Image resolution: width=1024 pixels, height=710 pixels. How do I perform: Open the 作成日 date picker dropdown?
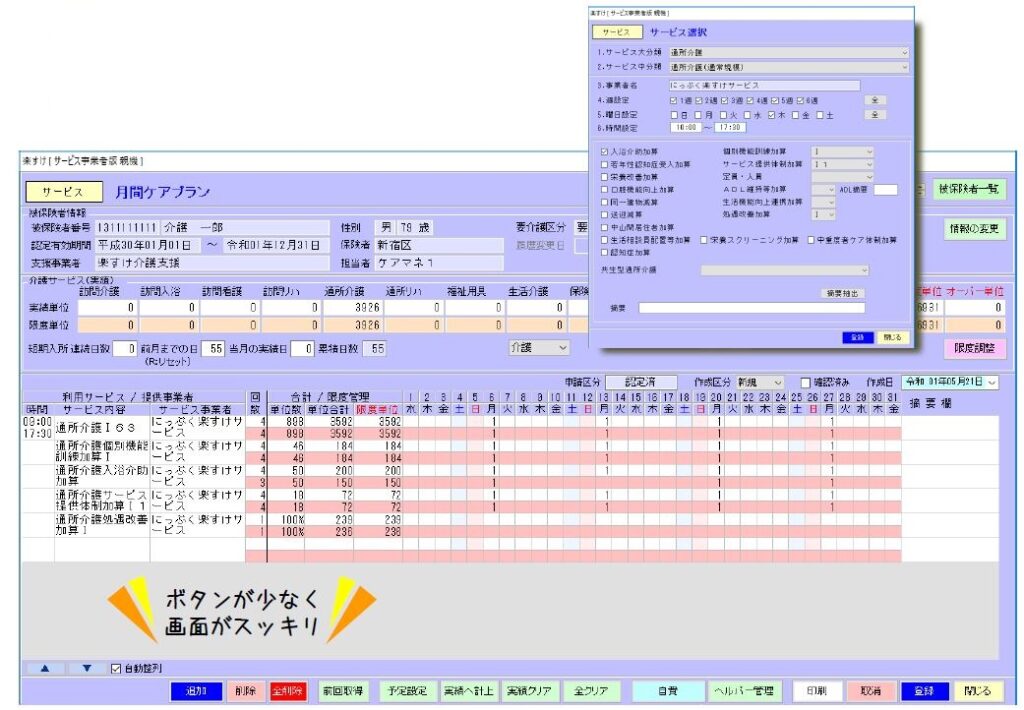[x=991, y=382]
